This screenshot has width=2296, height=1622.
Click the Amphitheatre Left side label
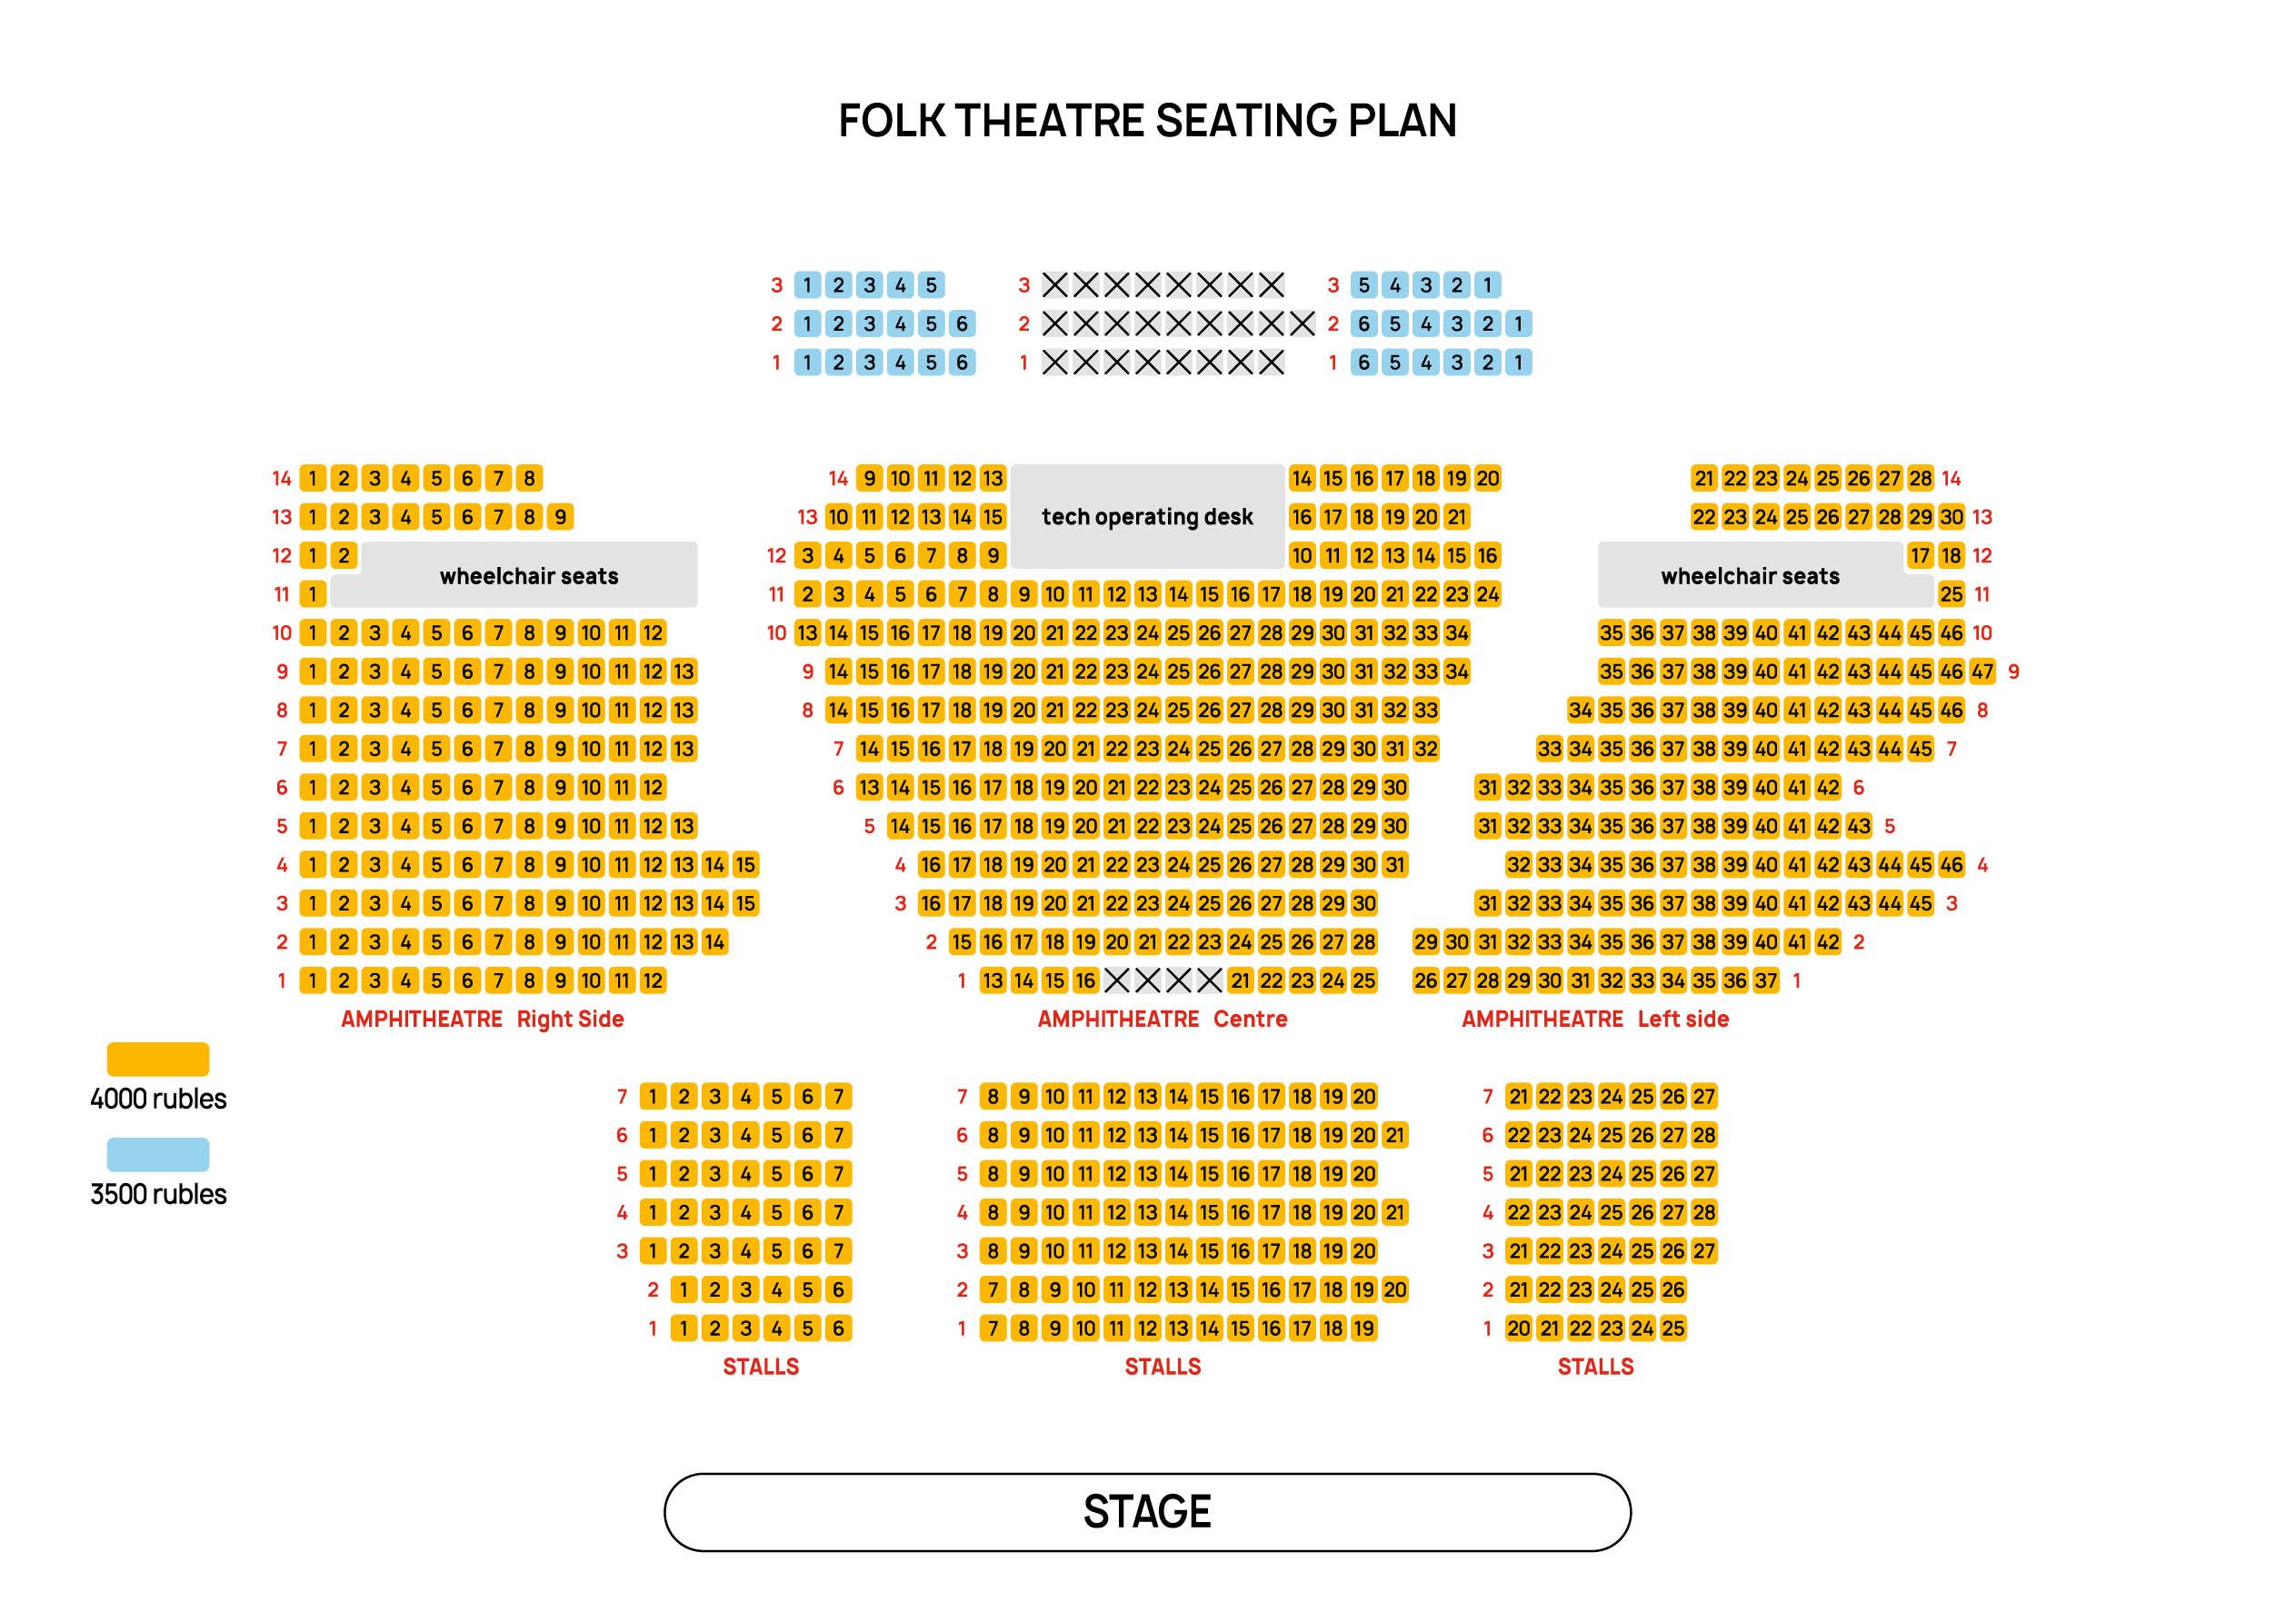[1595, 1019]
